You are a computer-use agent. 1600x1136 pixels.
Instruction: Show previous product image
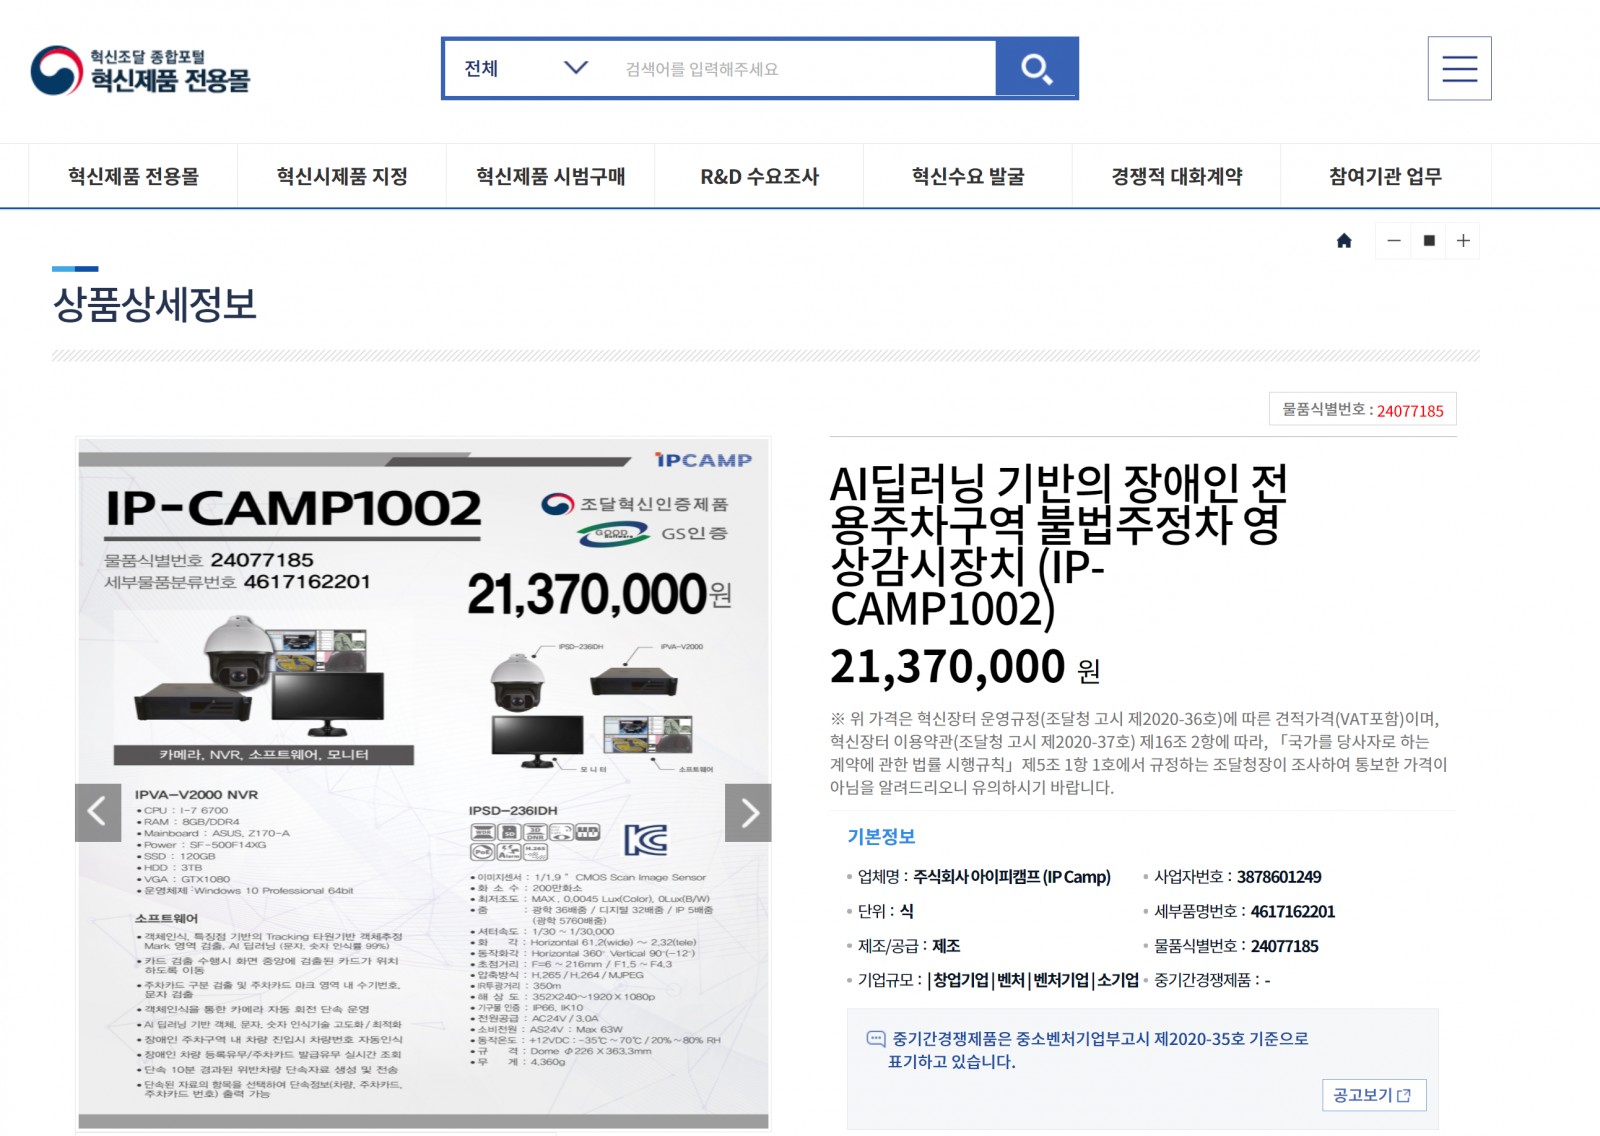(98, 812)
